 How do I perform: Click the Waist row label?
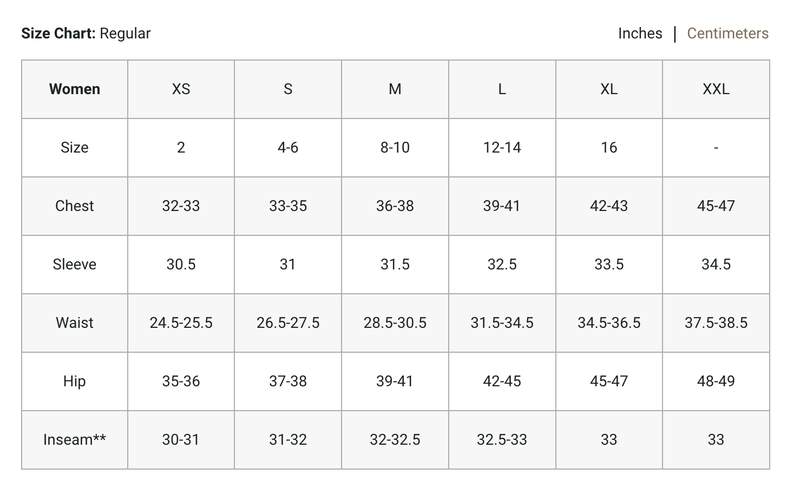pyautogui.click(x=75, y=323)
